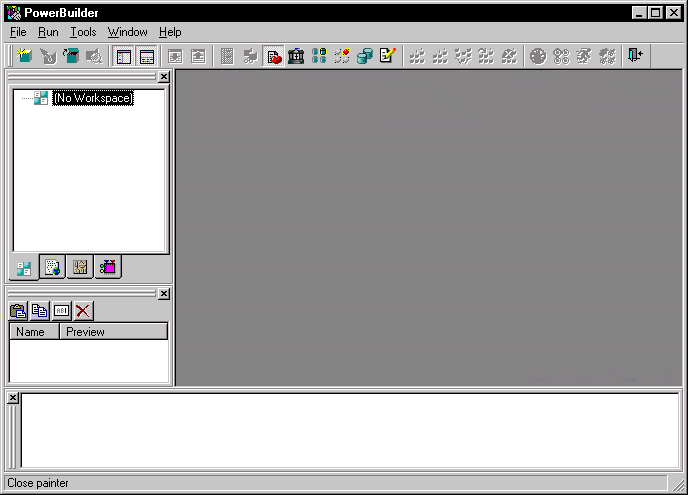Click the Stop build icon

509,56
